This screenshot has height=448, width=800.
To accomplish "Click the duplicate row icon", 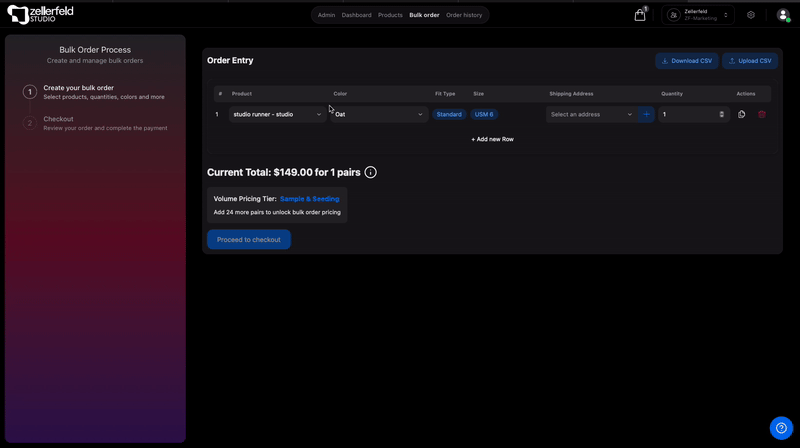I will tap(741, 114).
